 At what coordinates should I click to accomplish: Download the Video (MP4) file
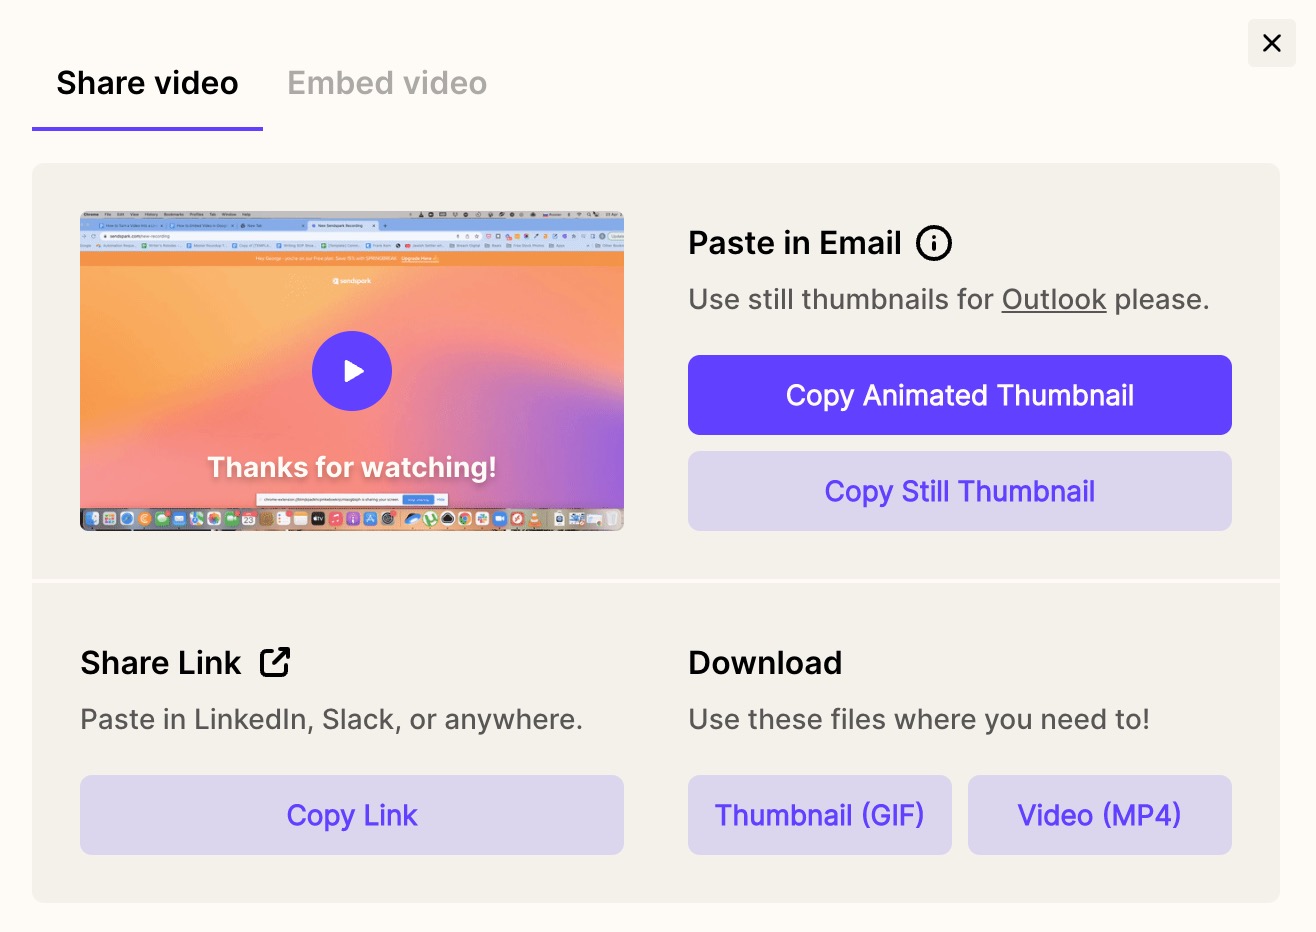pos(1100,815)
